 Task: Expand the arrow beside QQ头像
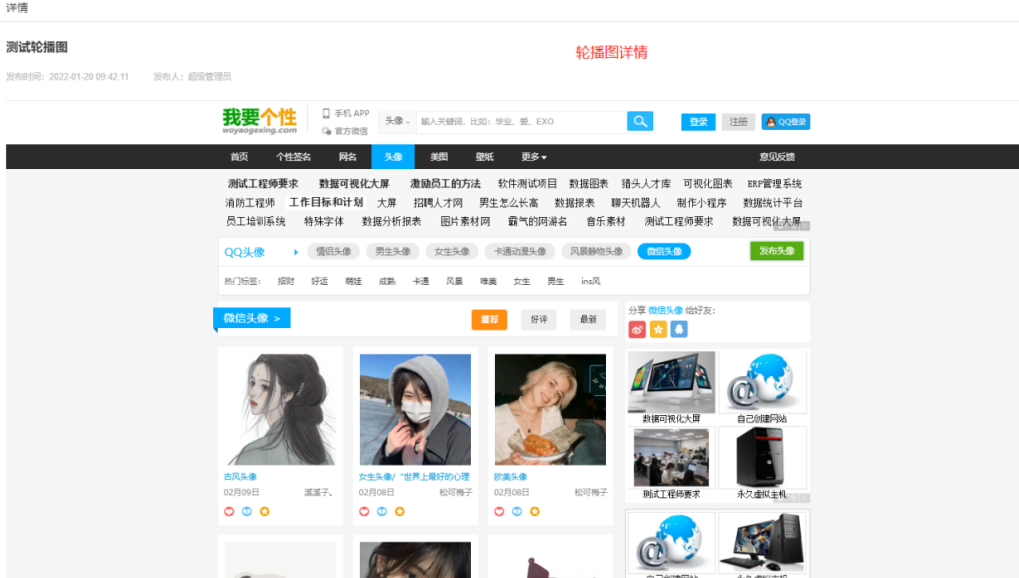click(x=296, y=252)
